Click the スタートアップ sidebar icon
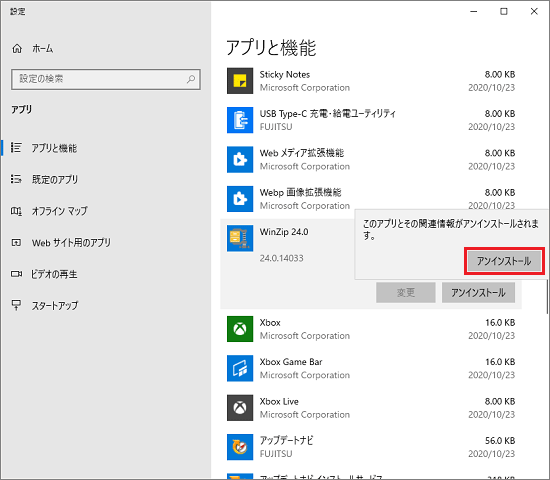This screenshot has width=550, height=480. (16, 305)
